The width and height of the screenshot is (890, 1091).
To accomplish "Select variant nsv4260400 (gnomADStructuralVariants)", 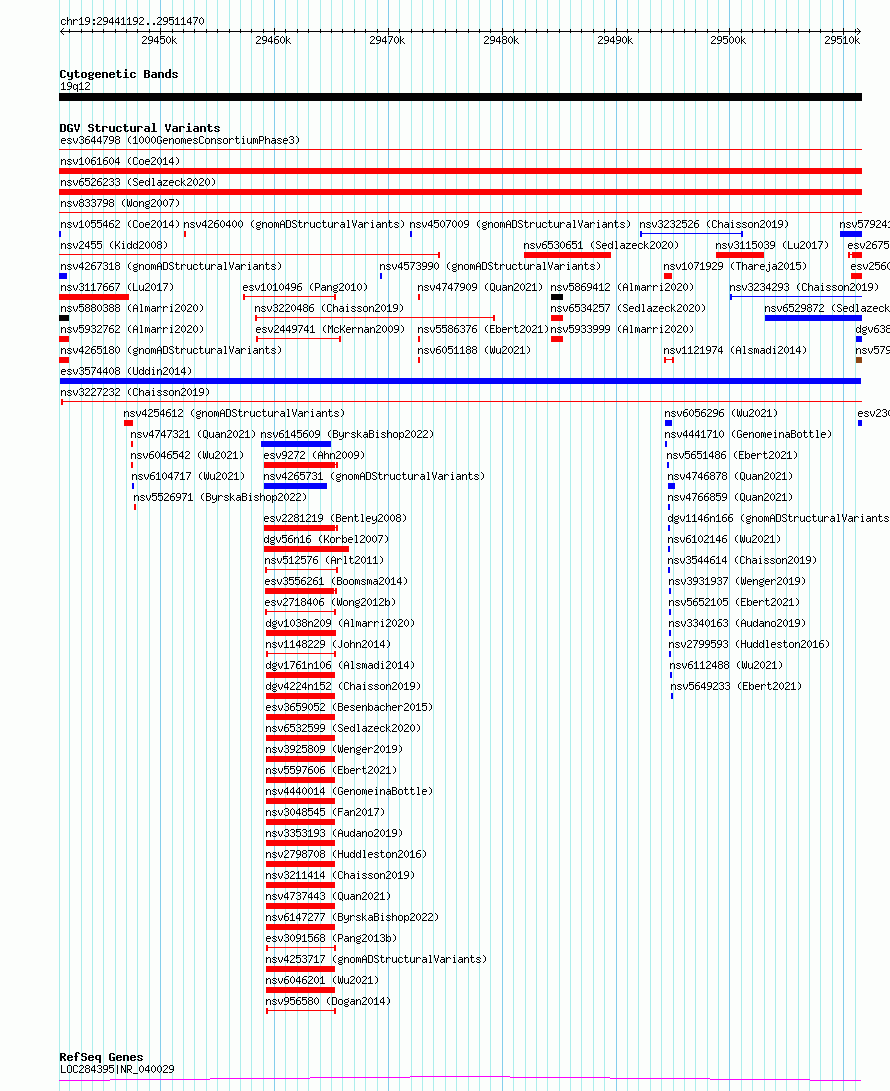I will (x=294, y=224).
